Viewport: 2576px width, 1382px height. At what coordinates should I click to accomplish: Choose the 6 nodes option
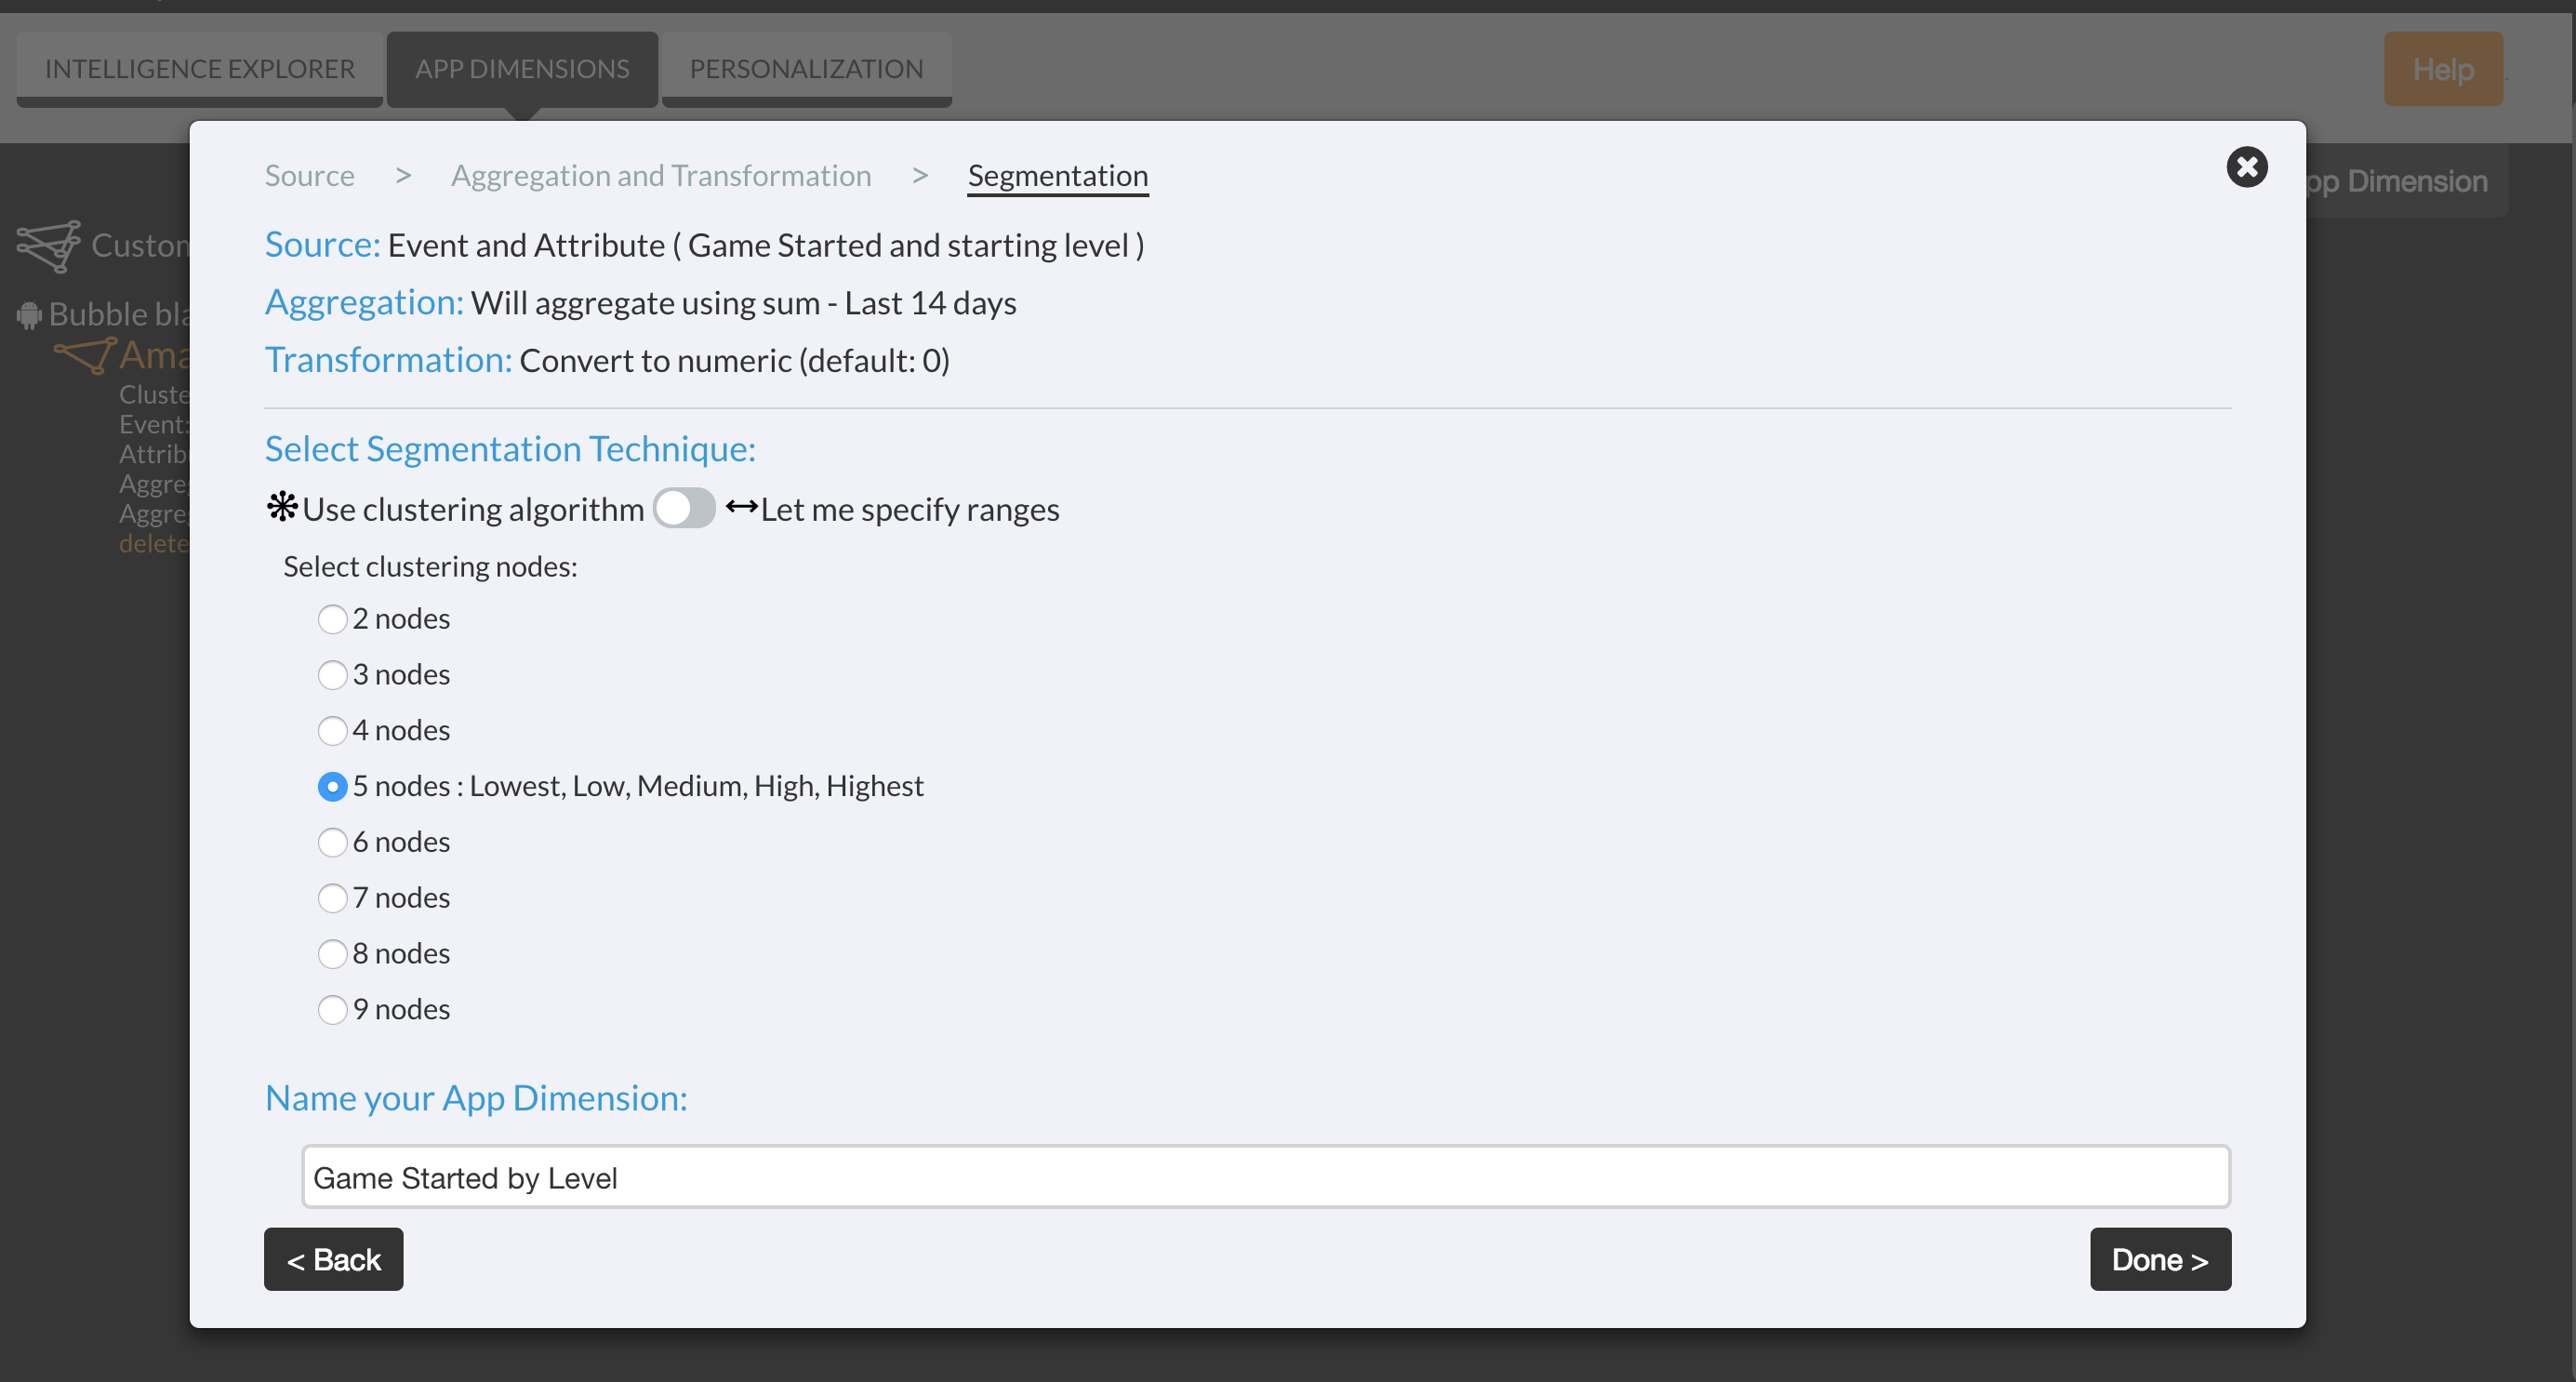pos(332,843)
